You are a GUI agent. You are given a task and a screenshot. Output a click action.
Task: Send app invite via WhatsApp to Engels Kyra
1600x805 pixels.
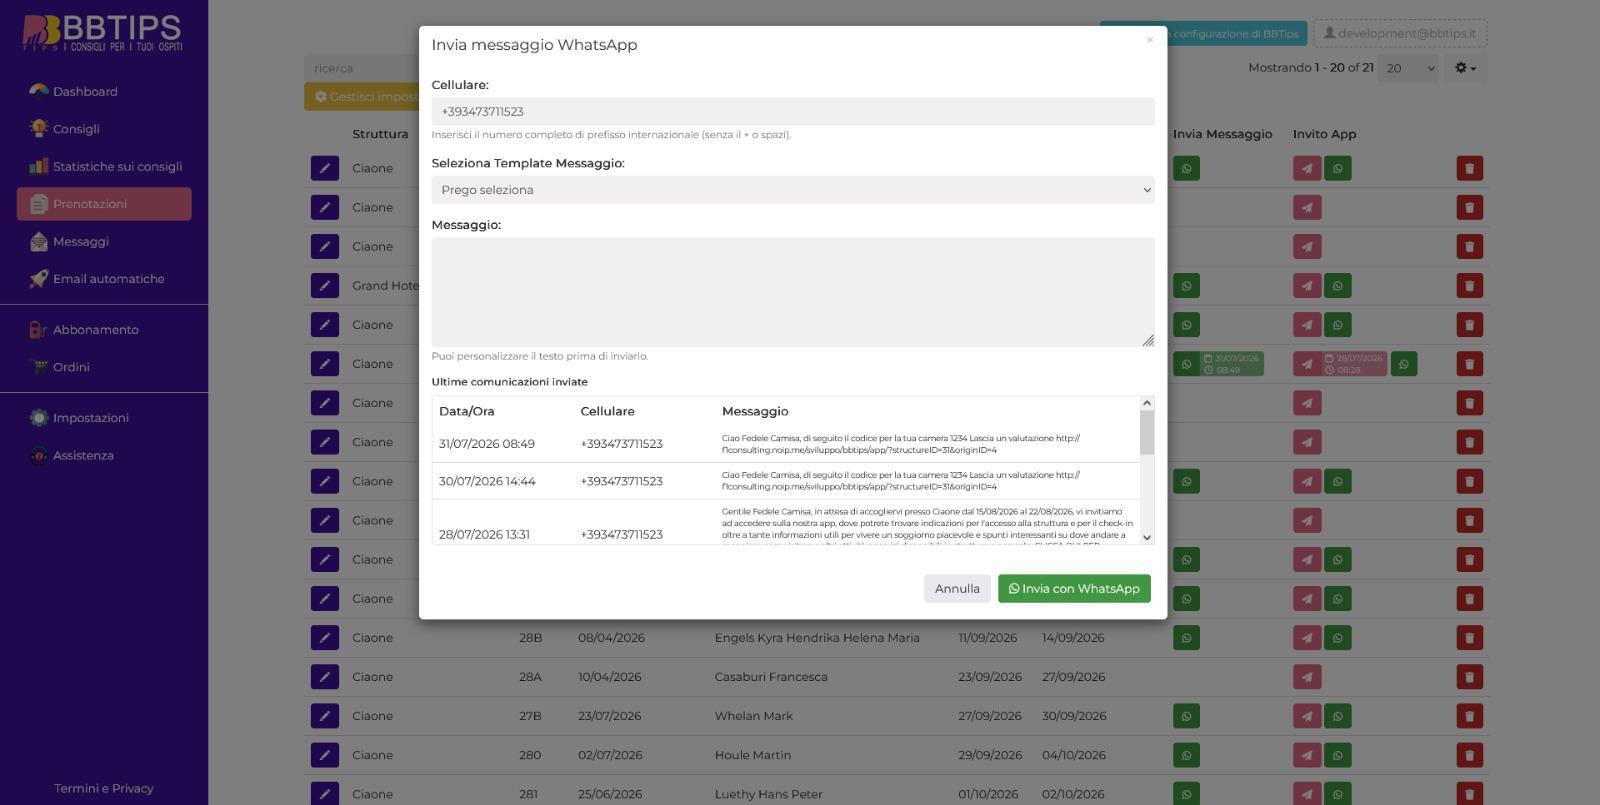1338,638
